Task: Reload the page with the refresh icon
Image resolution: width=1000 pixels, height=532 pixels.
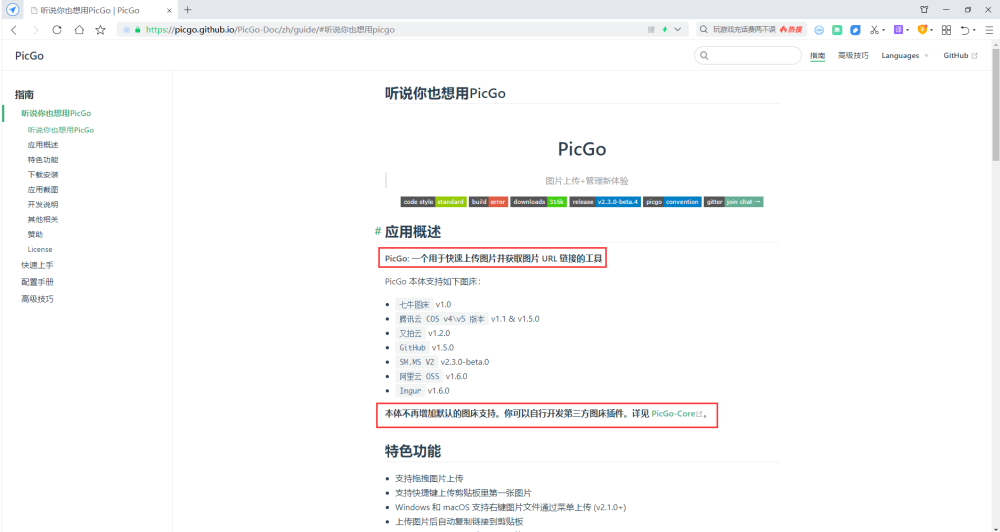Action: tap(57, 29)
